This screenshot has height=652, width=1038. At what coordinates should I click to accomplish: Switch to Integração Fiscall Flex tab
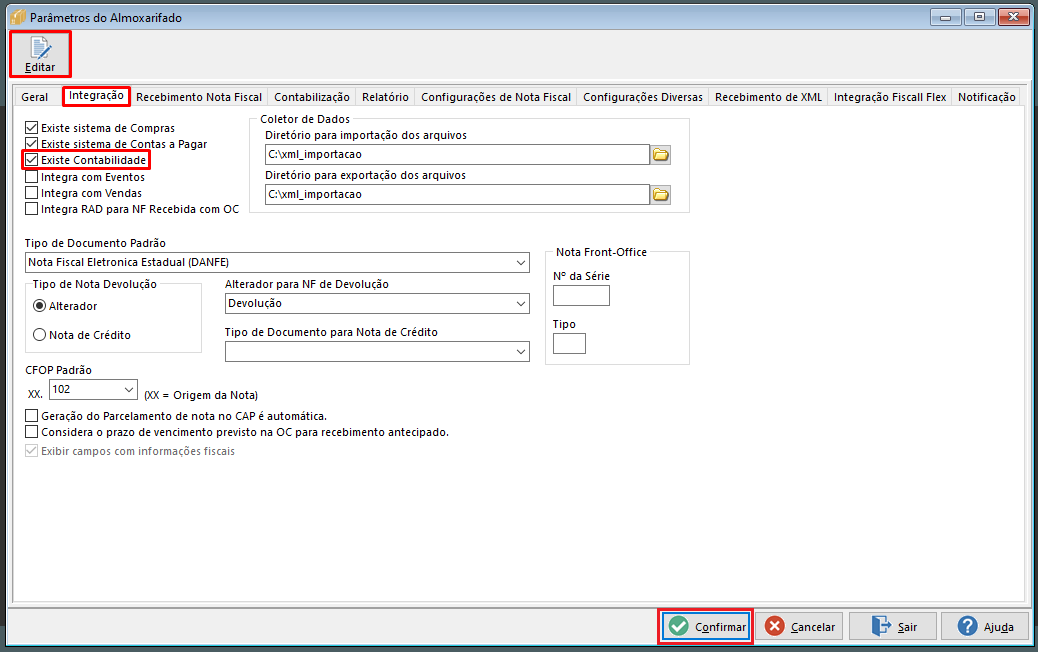coord(890,97)
